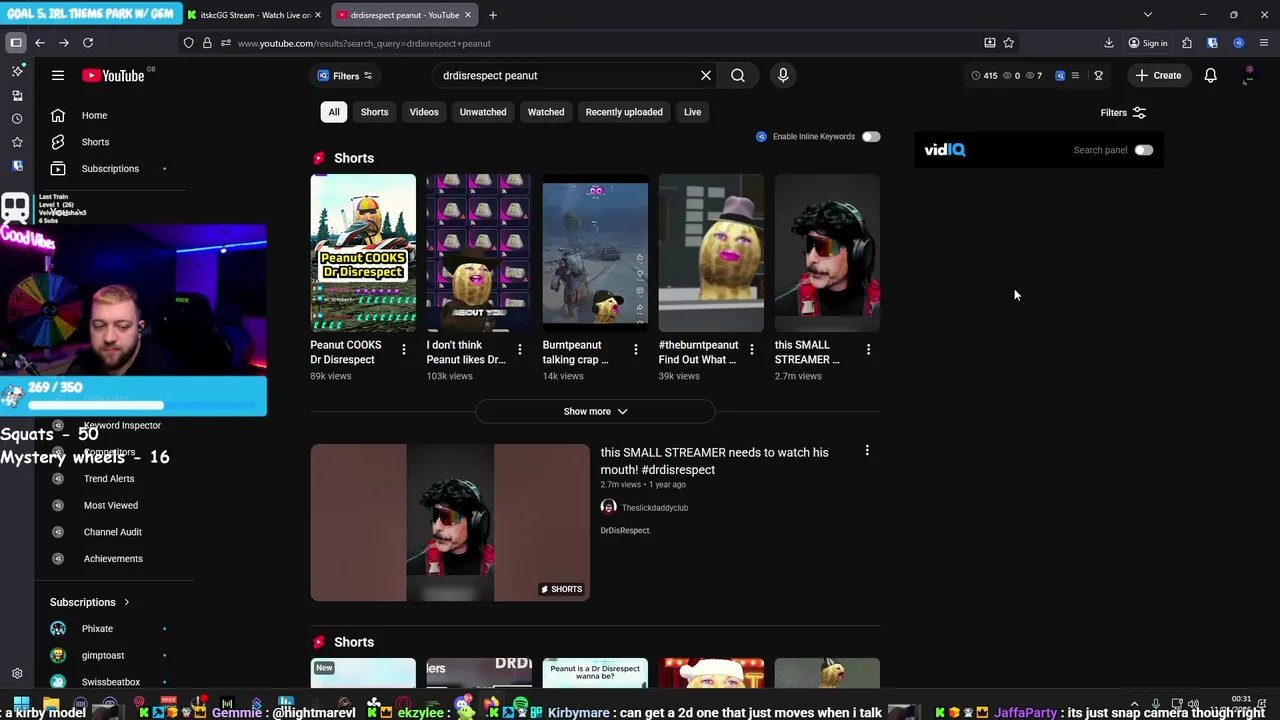Open the SMALL STREAMER video thumbnail
This screenshot has width=1280, height=720.
[450, 523]
